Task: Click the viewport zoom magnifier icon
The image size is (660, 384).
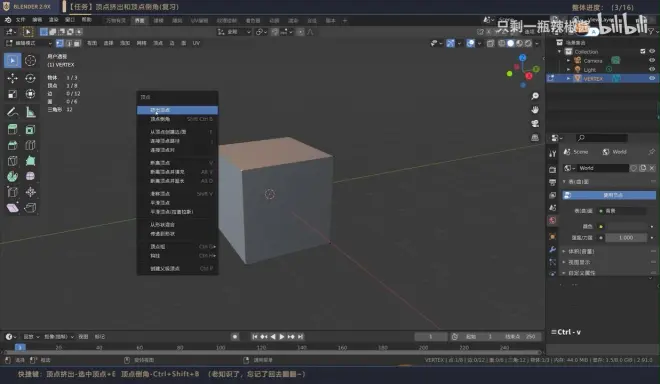Action: (535, 96)
